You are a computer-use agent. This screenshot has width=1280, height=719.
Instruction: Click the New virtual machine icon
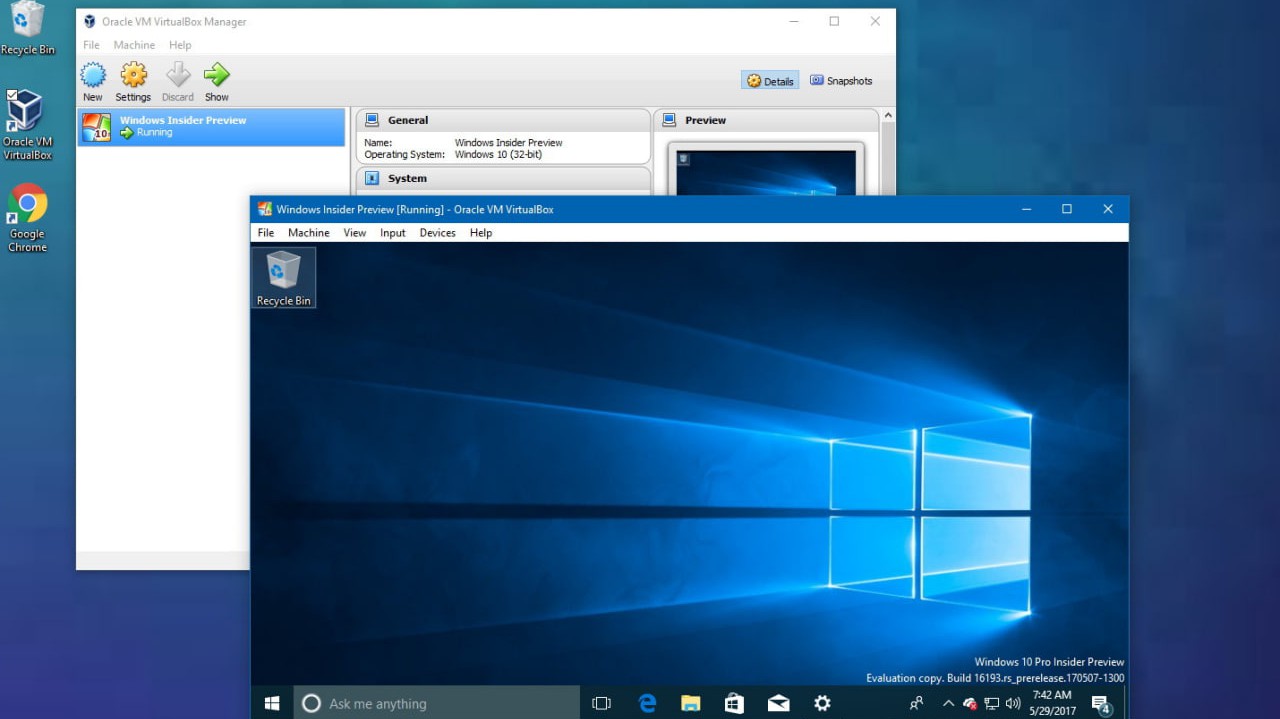(93, 76)
